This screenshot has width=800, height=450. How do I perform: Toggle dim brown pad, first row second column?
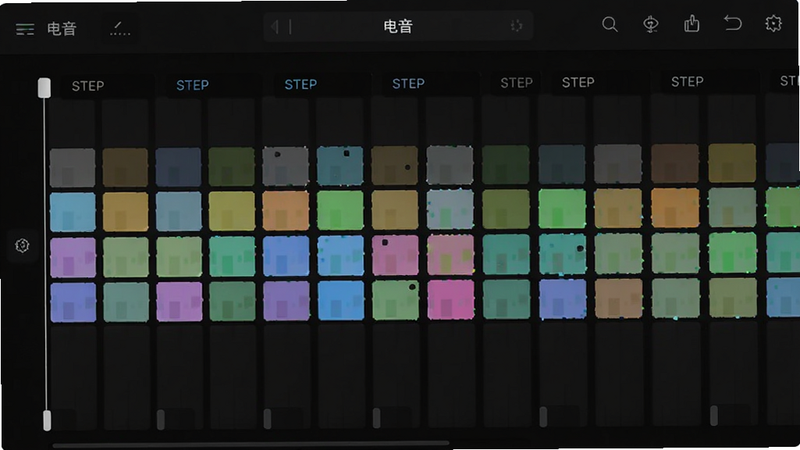(125, 167)
